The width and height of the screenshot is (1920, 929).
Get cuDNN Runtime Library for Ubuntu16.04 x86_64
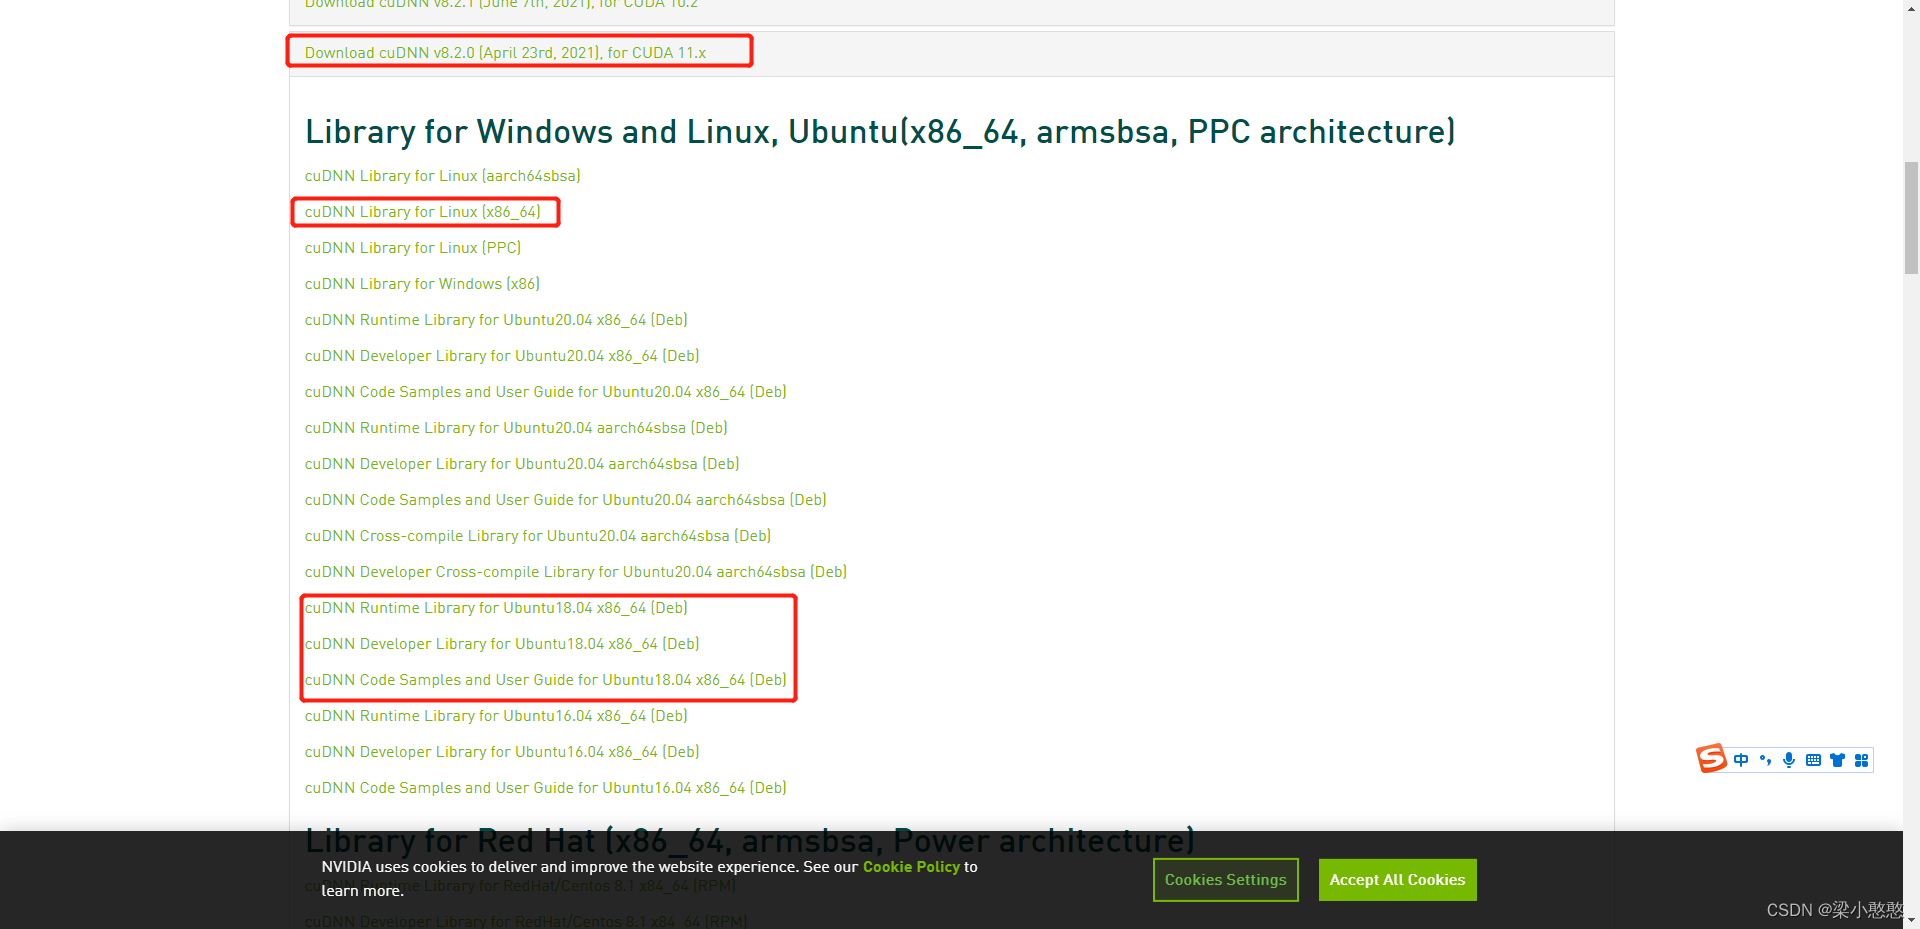(x=496, y=716)
